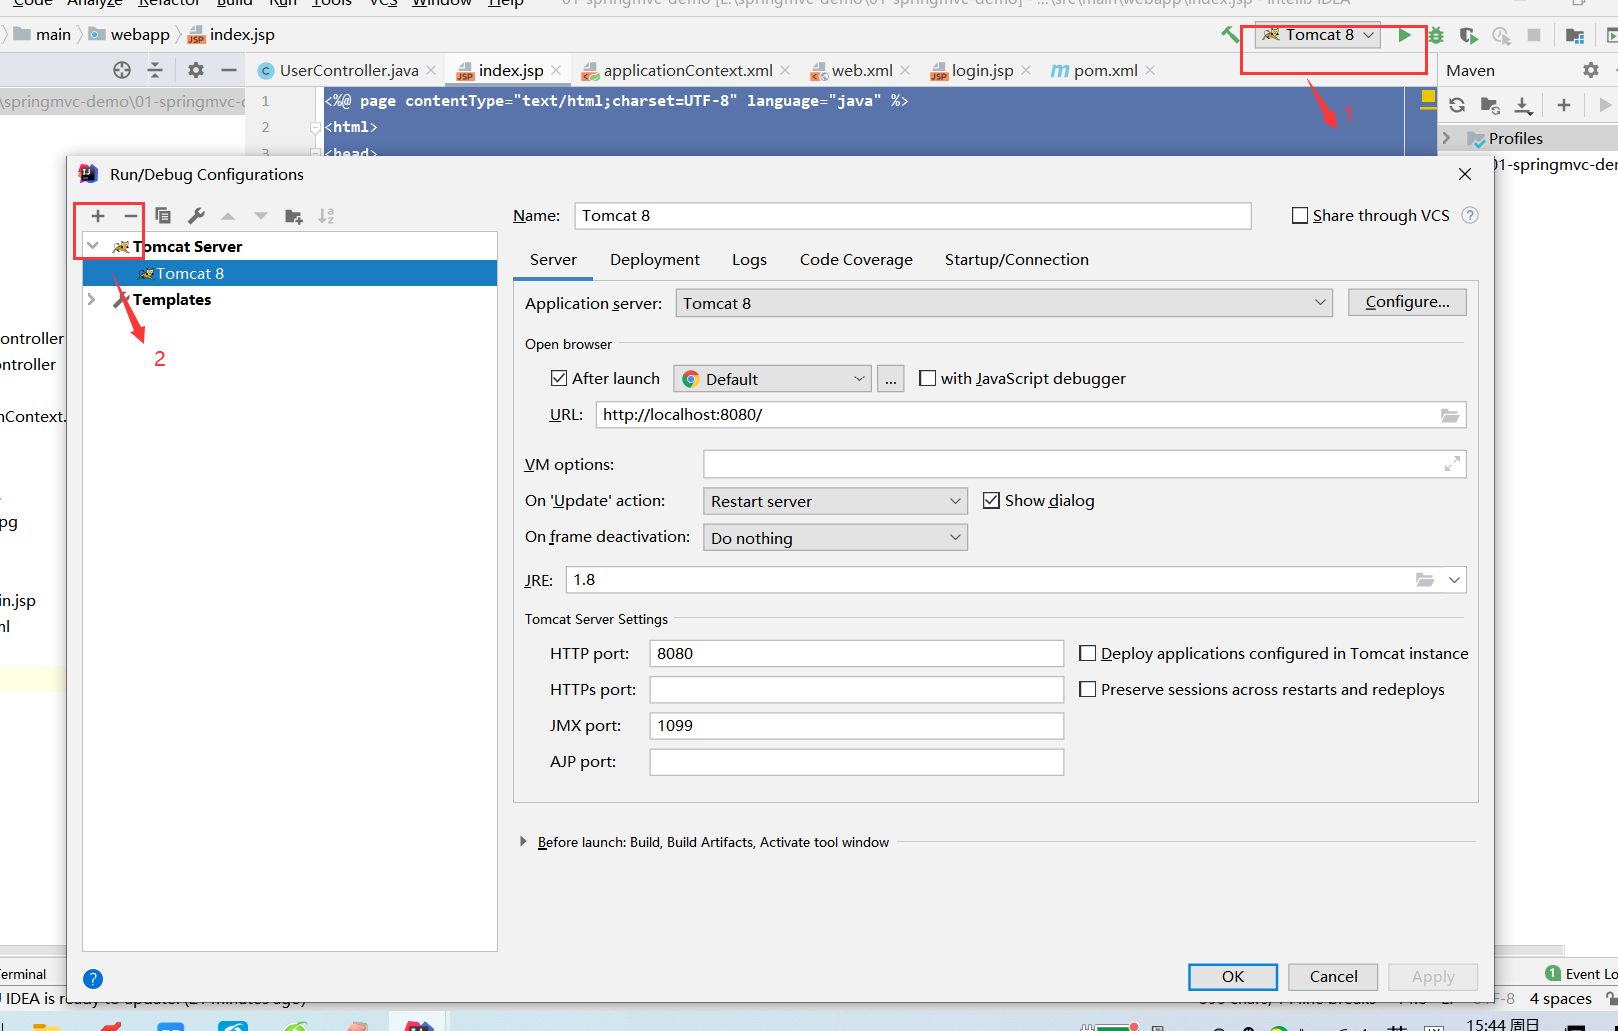Click OK to confirm configuration

point(1233,976)
